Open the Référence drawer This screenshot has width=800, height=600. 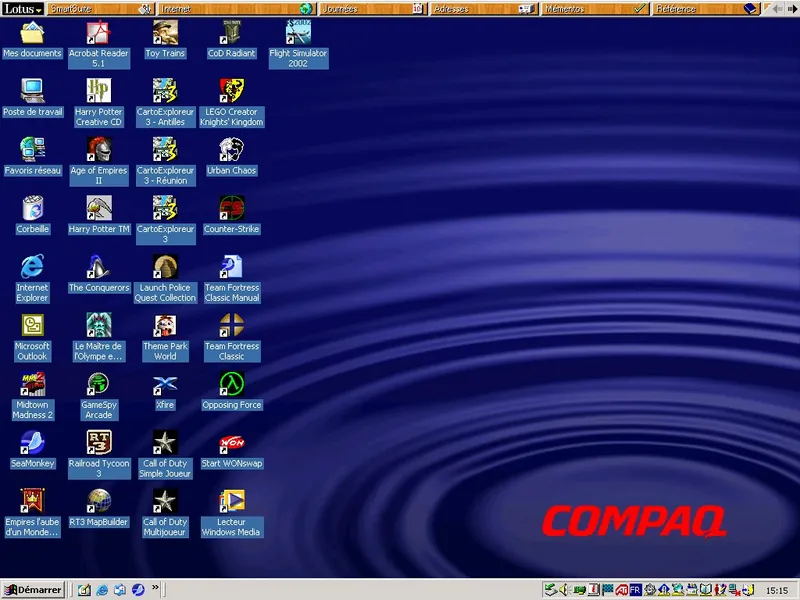[706, 9]
